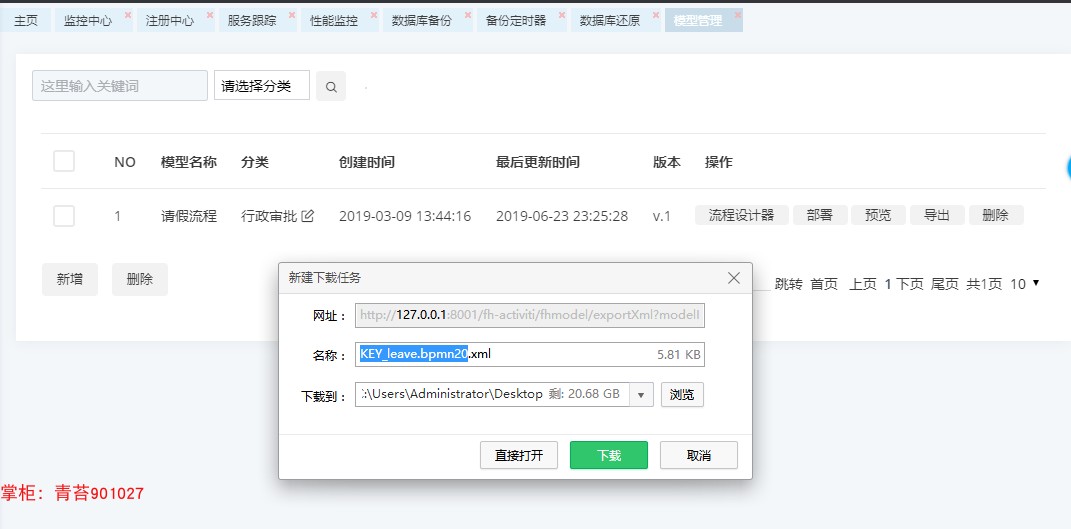Click the edit pencil icon beside 行政审批
The width and height of the screenshot is (1071, 529).
coord(308,216)
